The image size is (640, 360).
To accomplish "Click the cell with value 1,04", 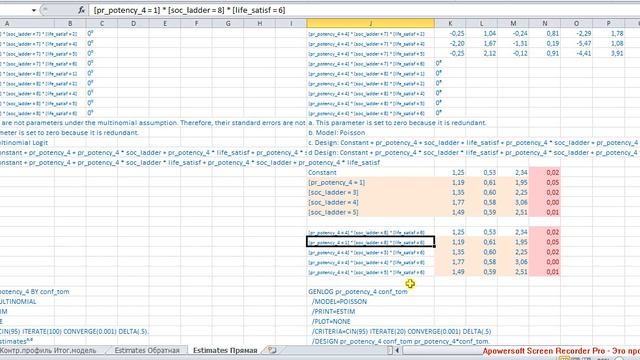I will click(x=482, y=33).
